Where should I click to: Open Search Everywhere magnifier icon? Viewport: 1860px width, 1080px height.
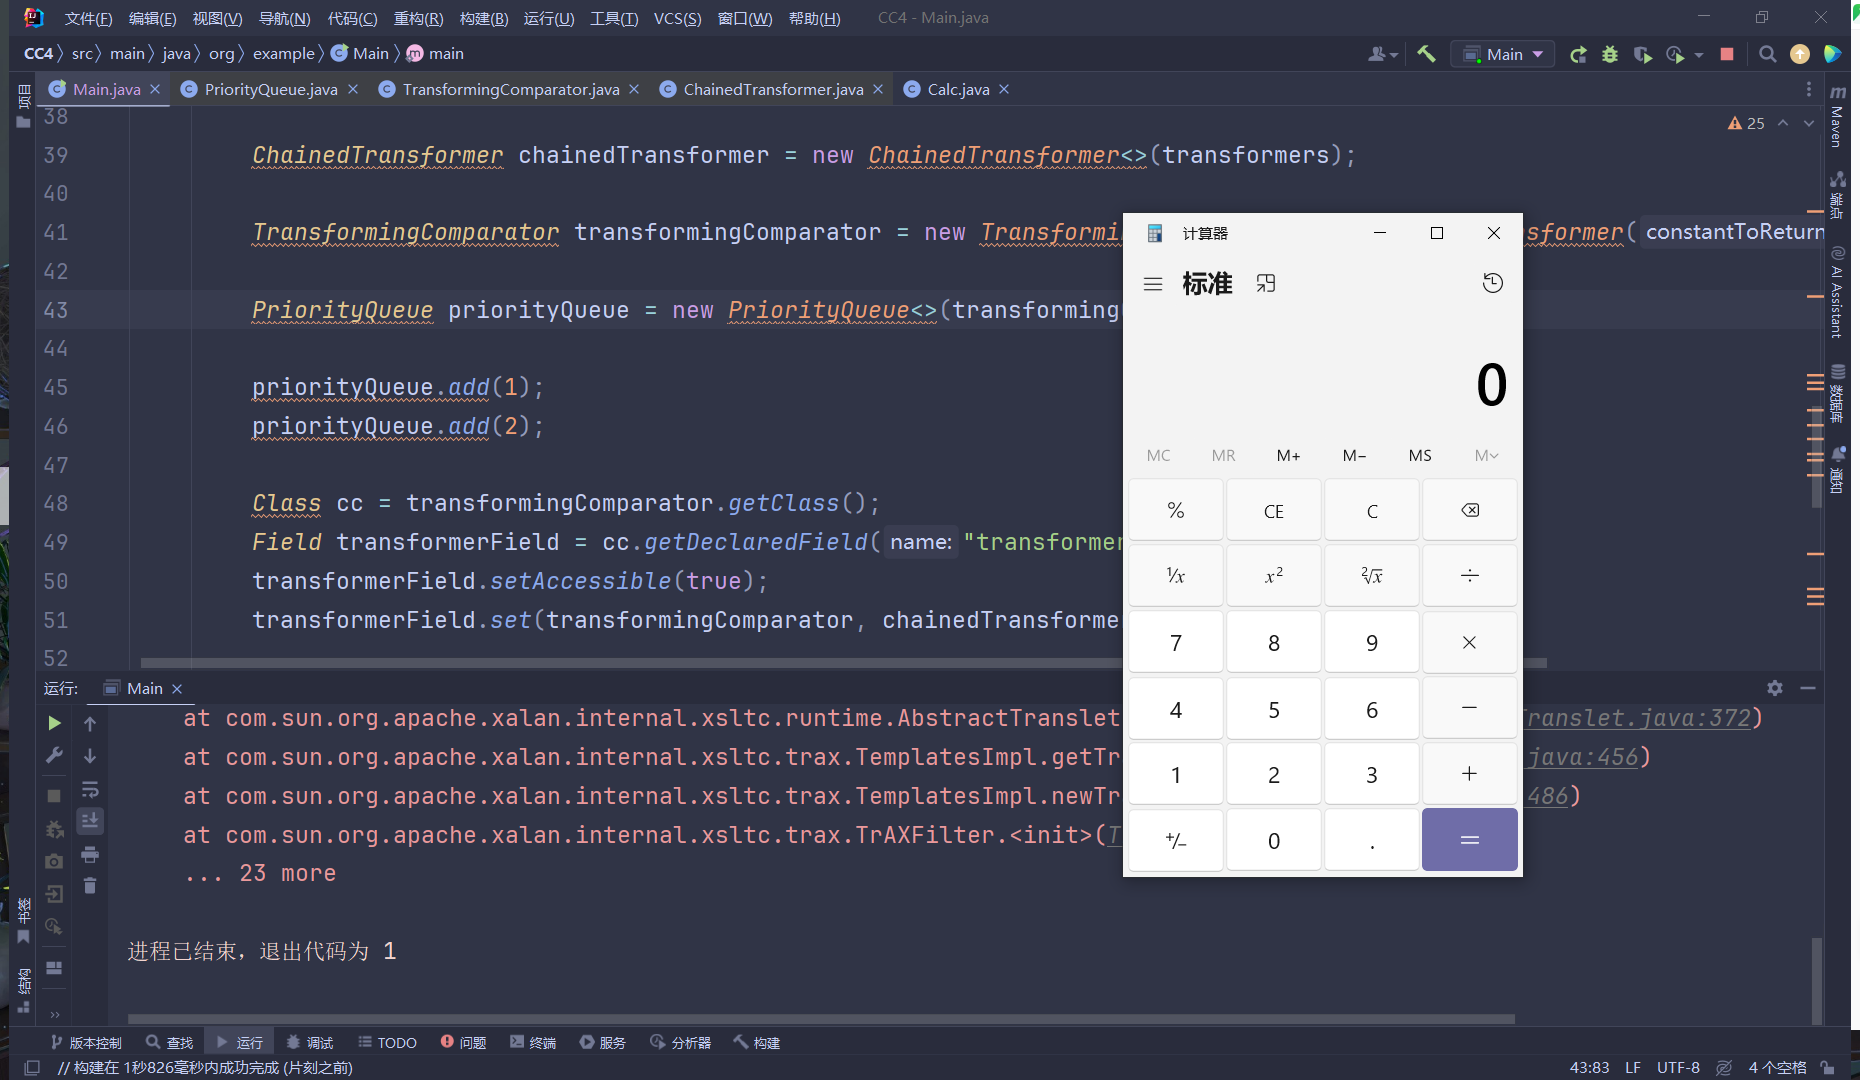pos(1767,53)
